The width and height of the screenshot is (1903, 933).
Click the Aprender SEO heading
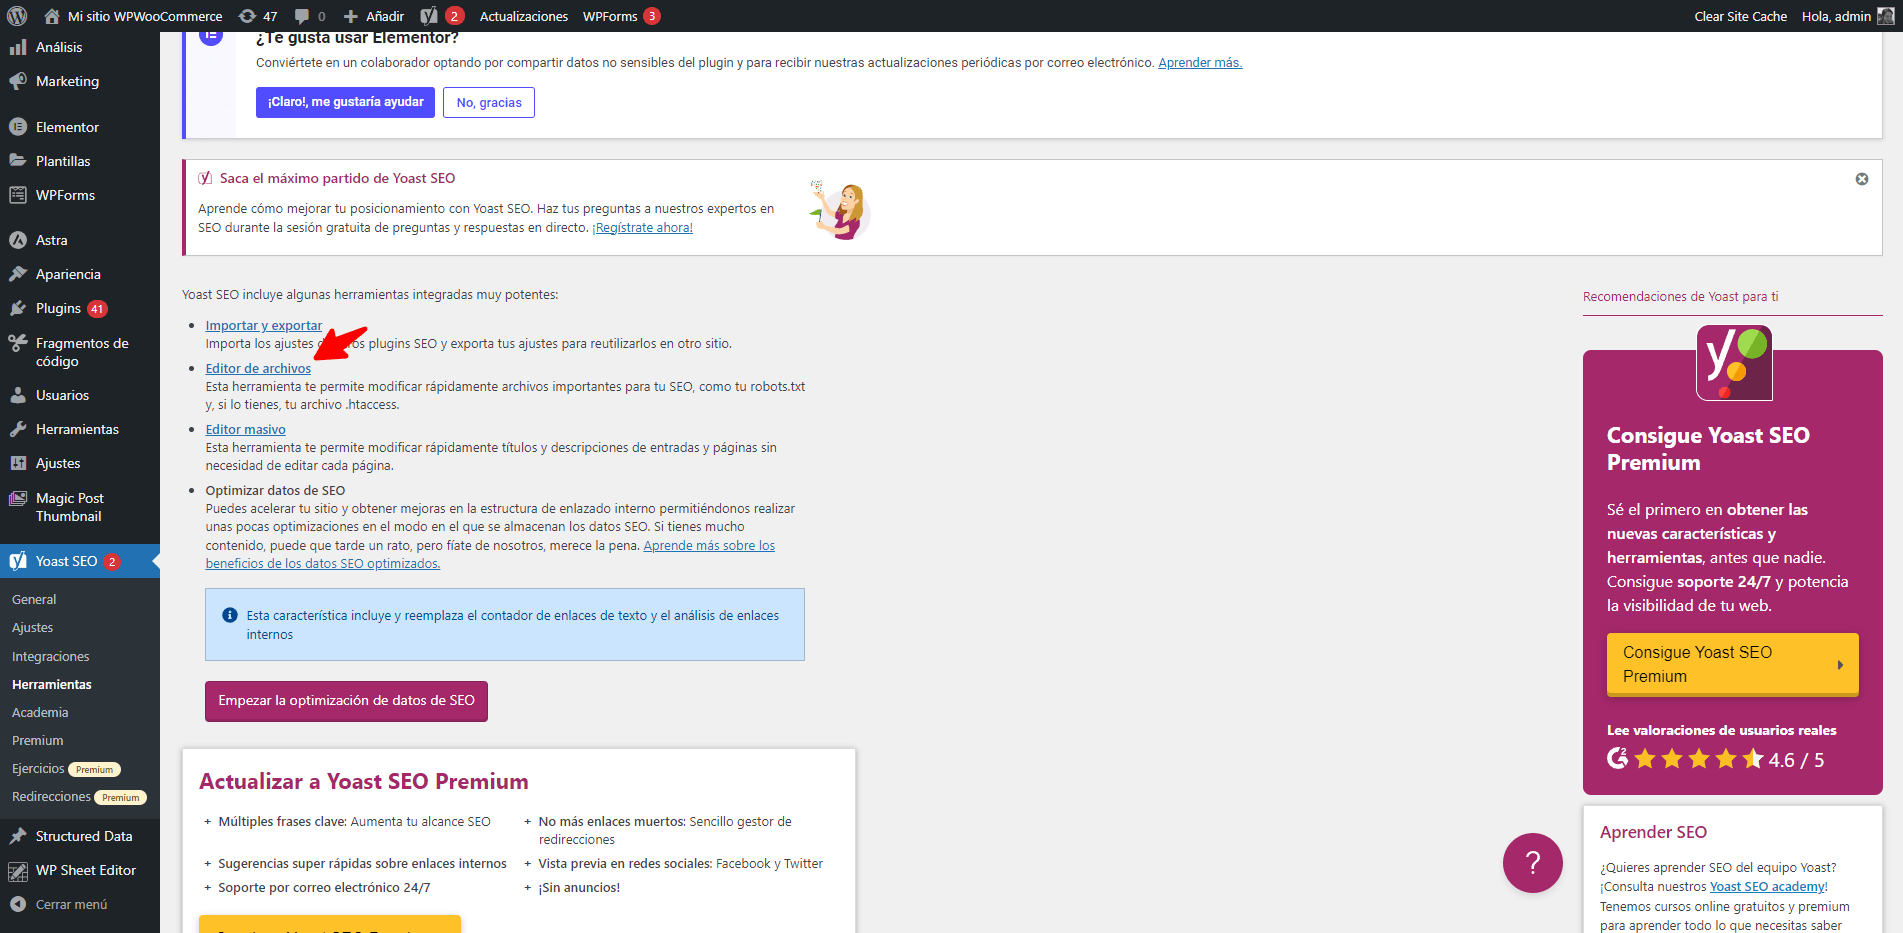click(x=1653, y=832)
